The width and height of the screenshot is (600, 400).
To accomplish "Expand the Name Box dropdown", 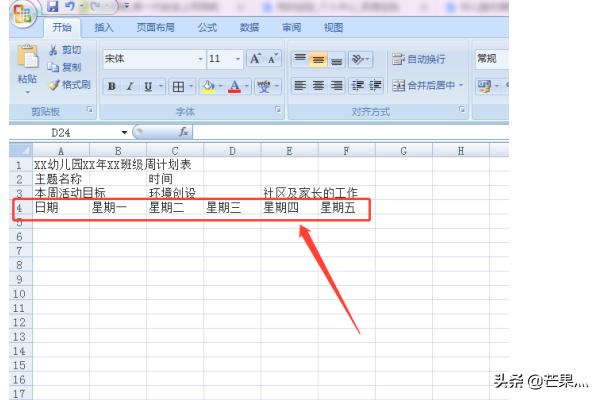I will click(x=124, y=133).
